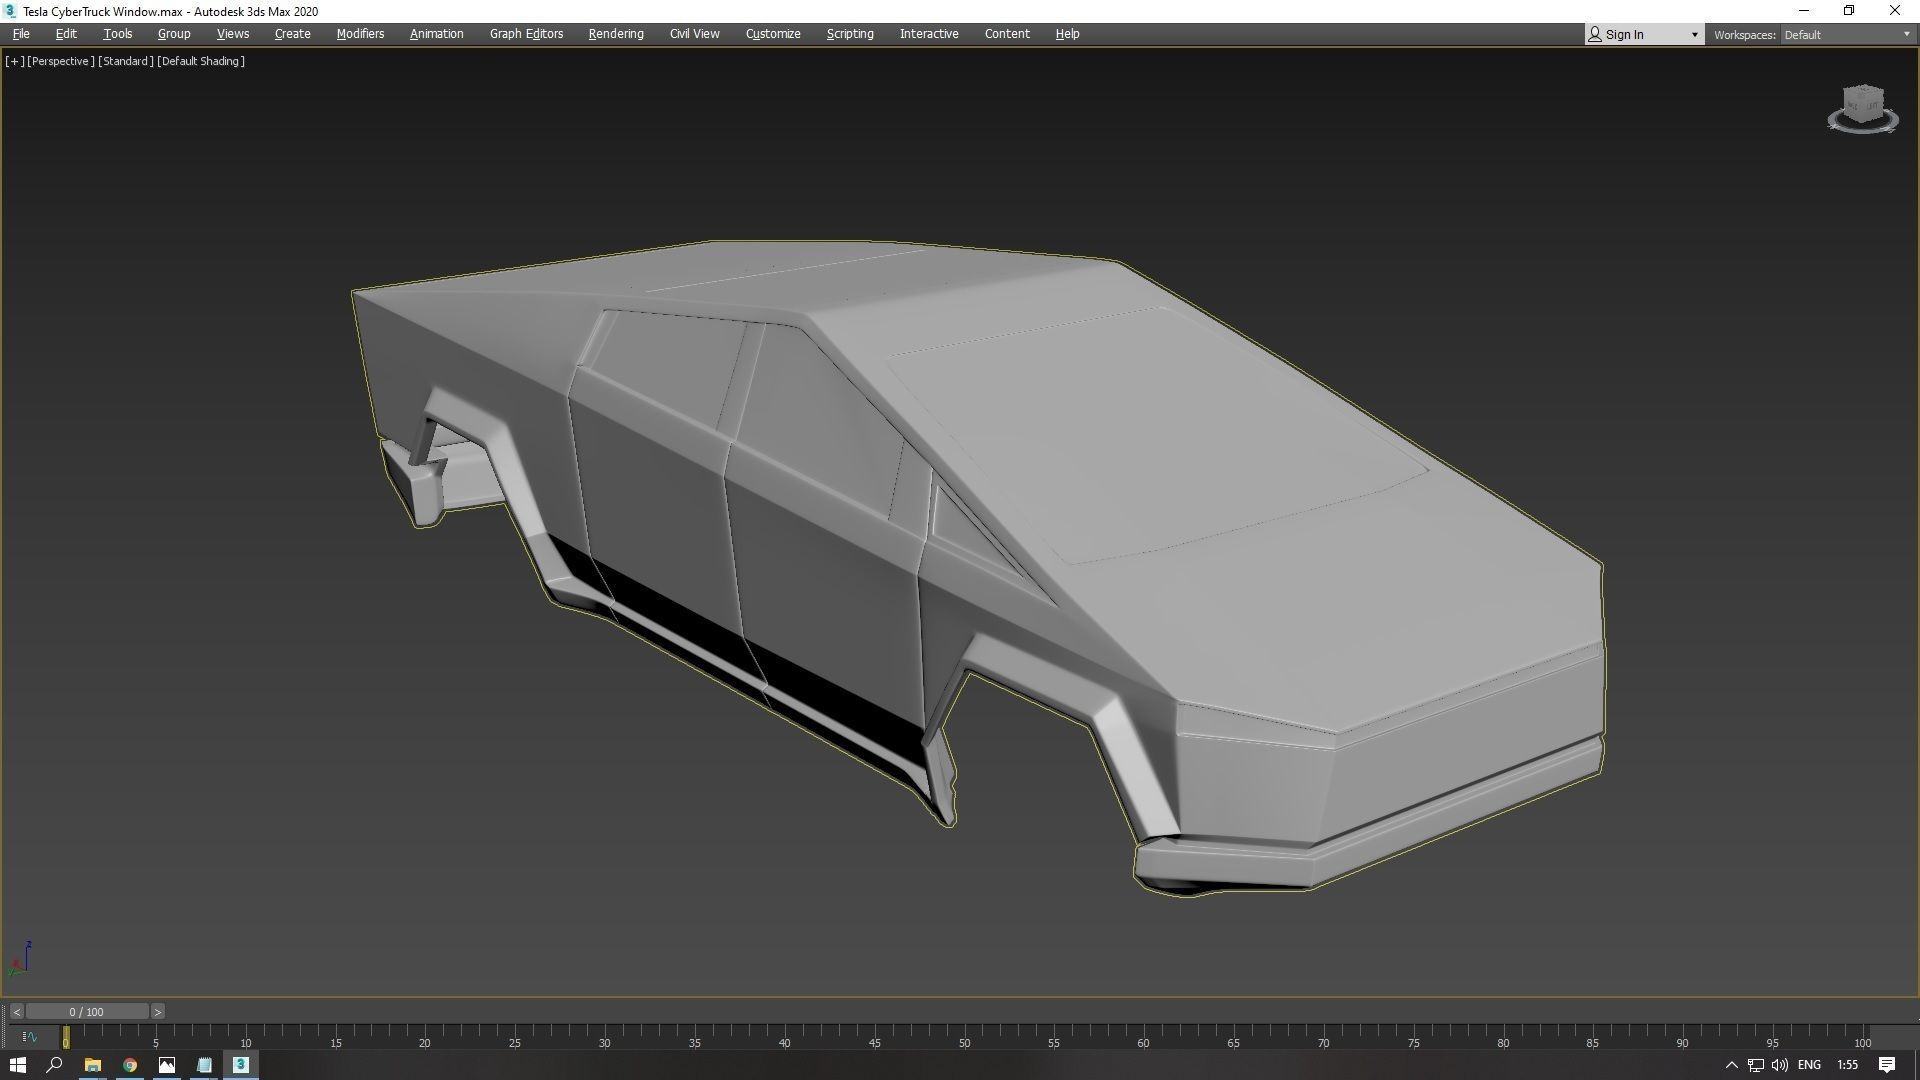This screenshot has width=1920, height=1080.
Task: Open the Mini Curve Editor toggle icon
Action: click(x=29, y=1037)
